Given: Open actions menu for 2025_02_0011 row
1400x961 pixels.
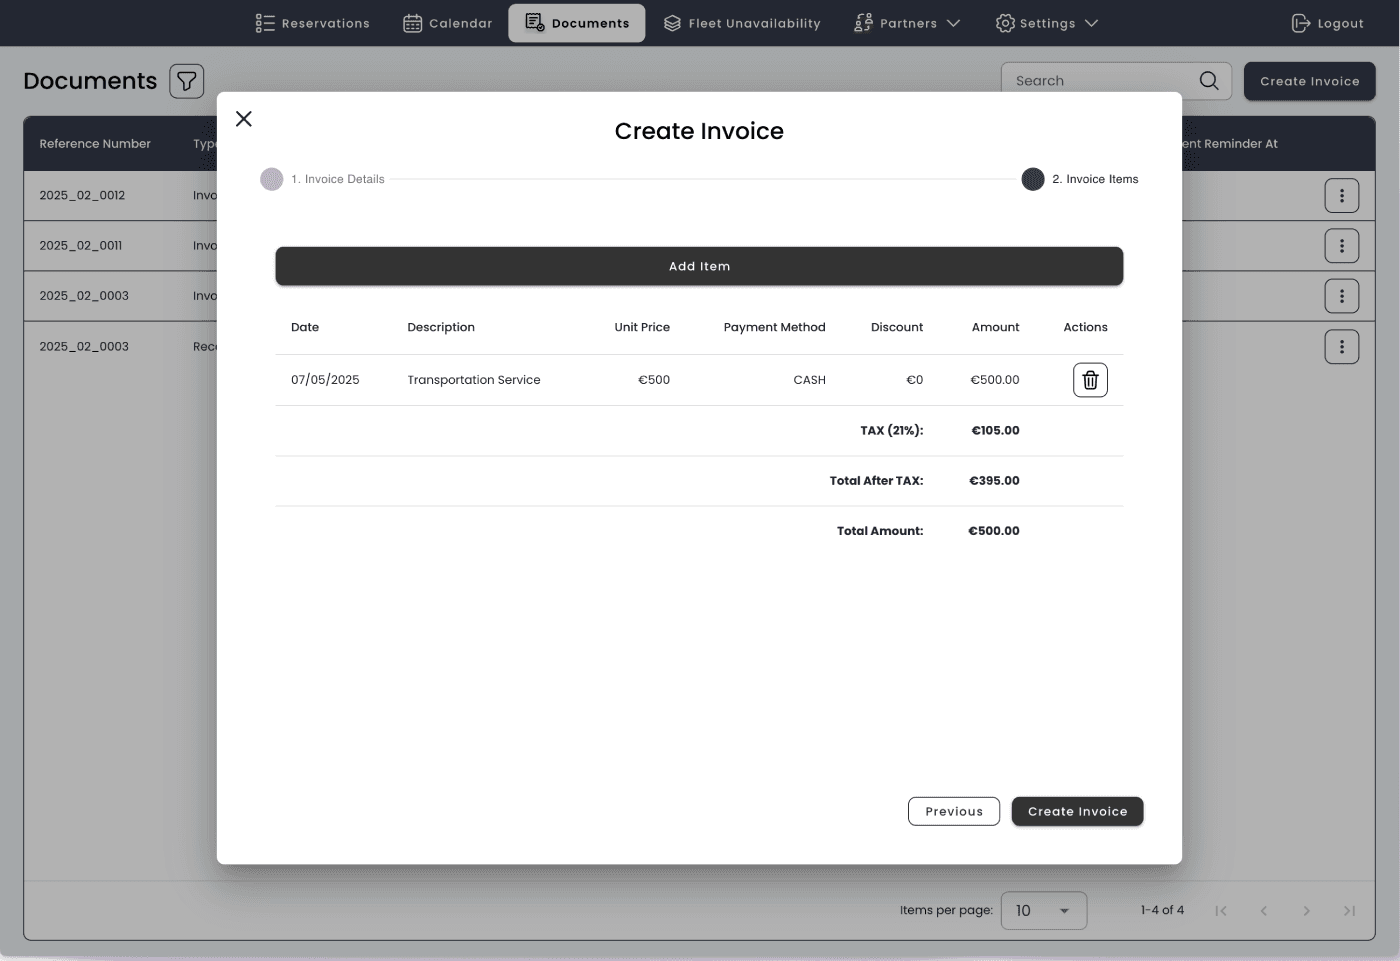Looking at the screenshot, I should coord(1341,246).
